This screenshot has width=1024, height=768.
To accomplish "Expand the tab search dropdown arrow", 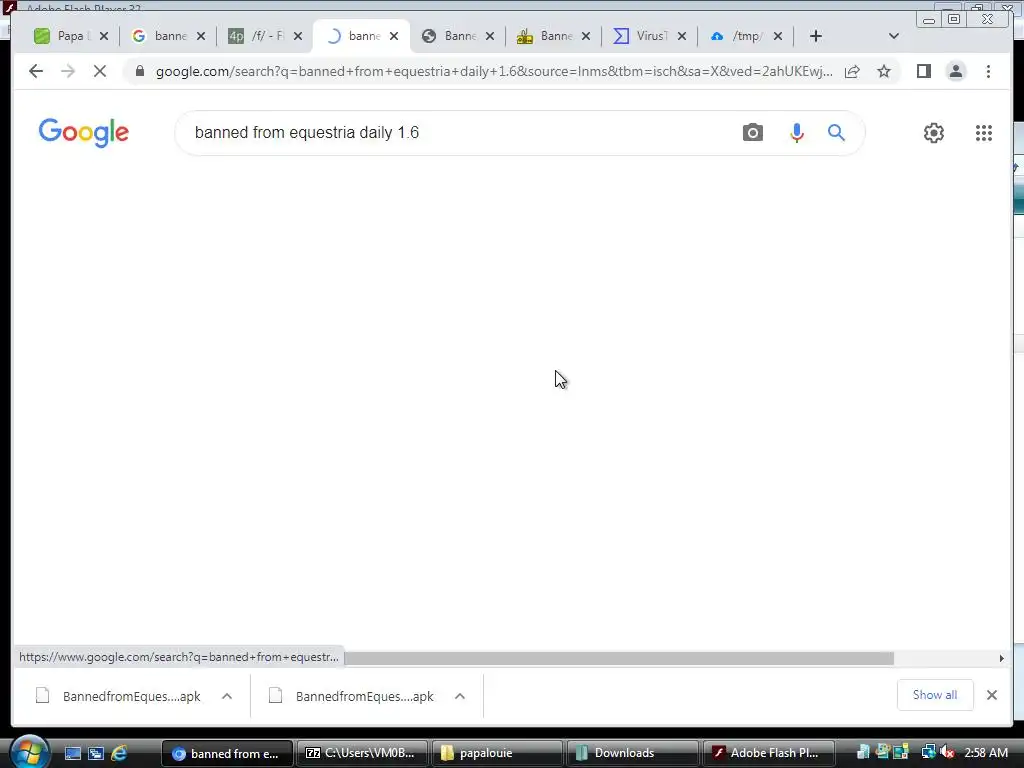I will click(x=893, y=36).
